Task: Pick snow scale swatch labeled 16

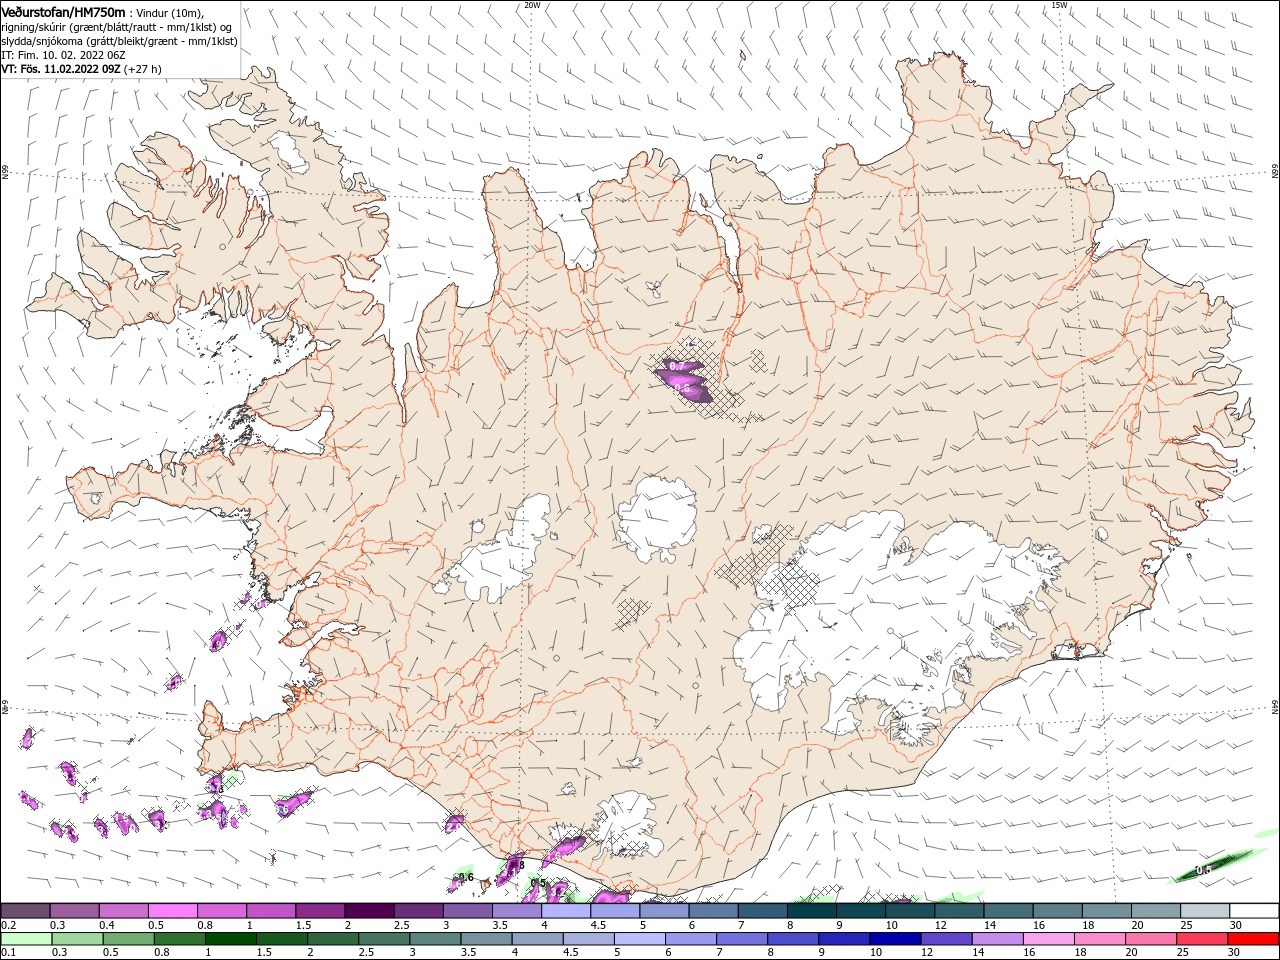Action: tap(1057, 911)
